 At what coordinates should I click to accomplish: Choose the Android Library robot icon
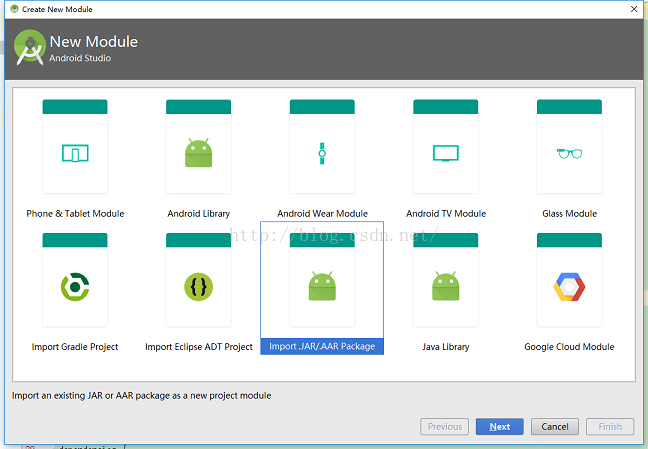198,153
